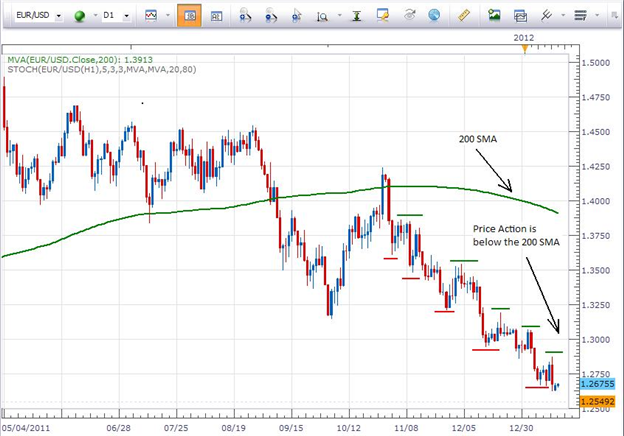624x436 pixels.
Task: Click the landscape picture icon
Action: click(x=494, y=16)
